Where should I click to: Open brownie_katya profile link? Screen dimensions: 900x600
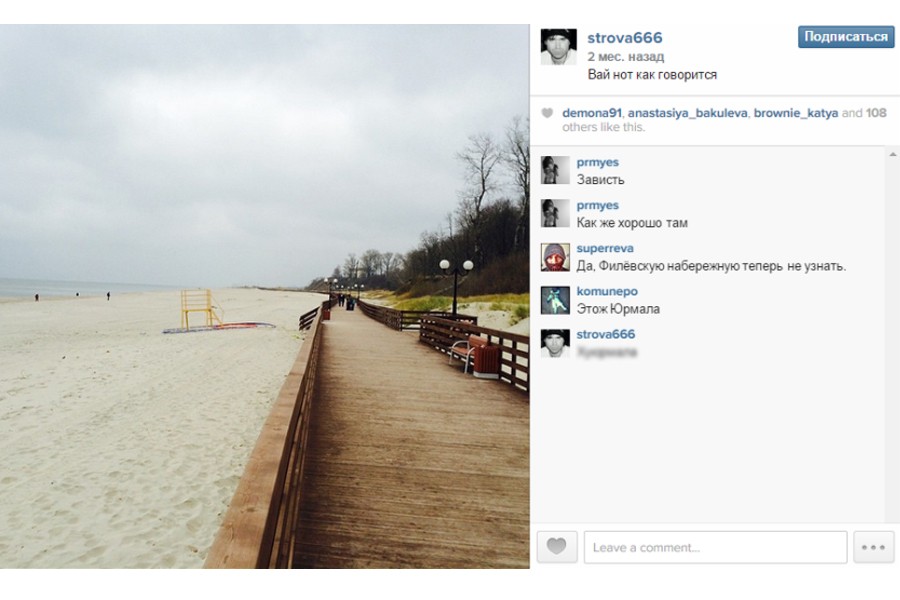tap(796, 113)
